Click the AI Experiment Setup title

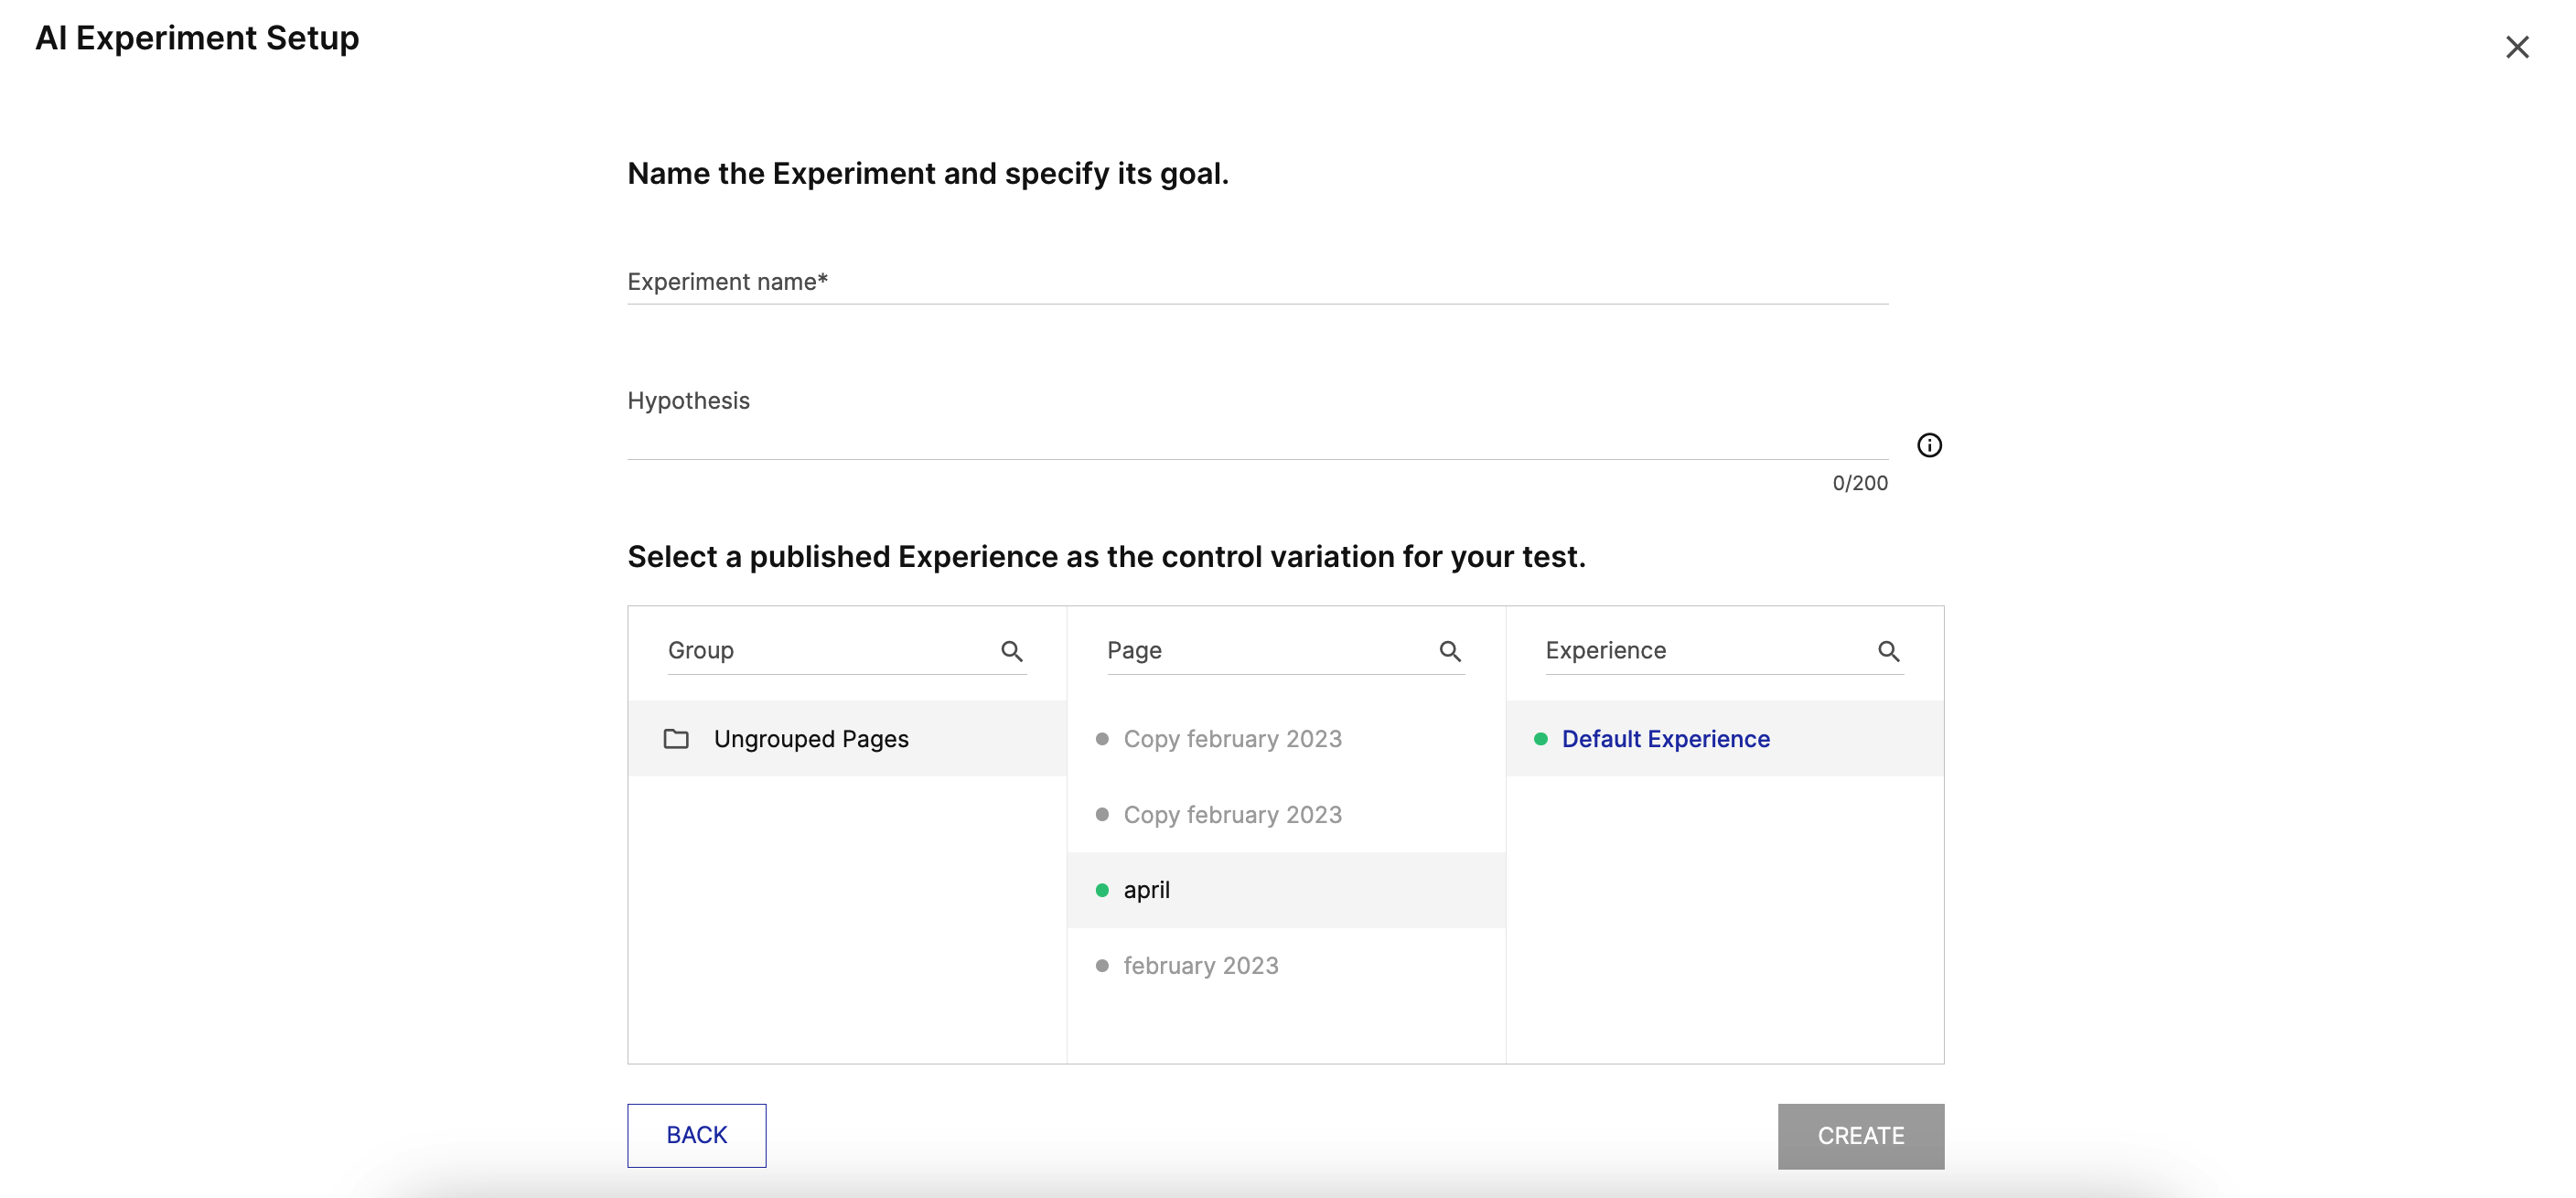click(x=197, y=38)
